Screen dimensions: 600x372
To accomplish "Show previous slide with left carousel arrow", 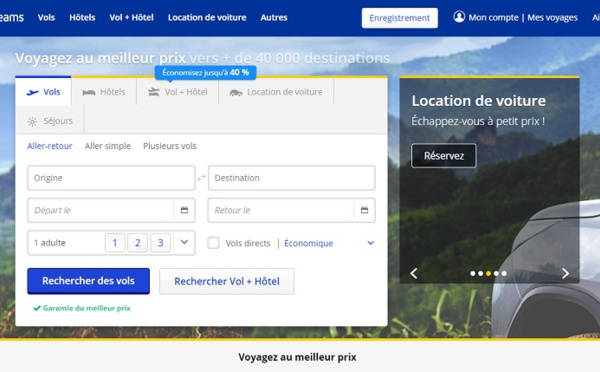I will tap(414, 273).
